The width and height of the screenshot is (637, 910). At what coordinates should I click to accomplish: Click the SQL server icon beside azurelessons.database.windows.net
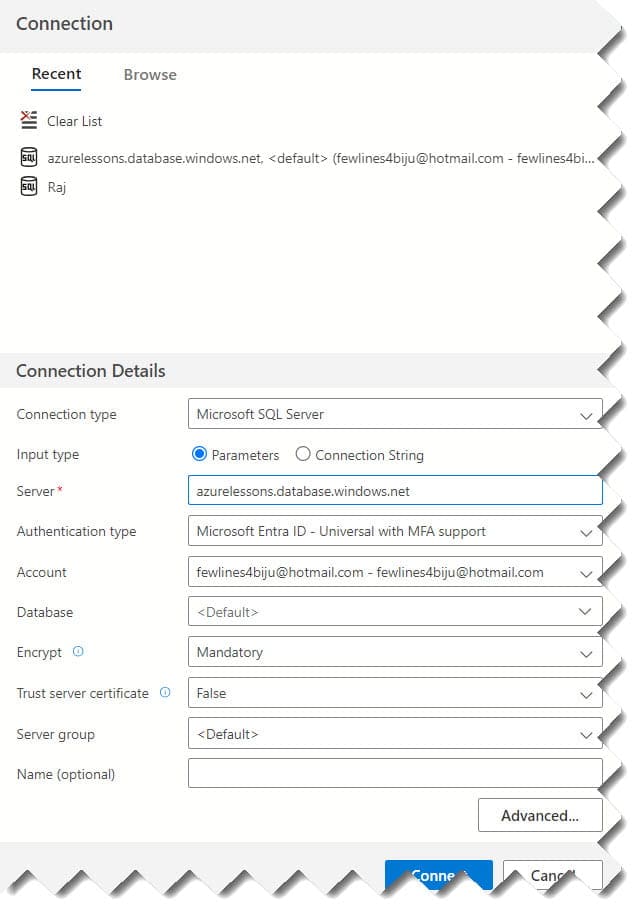27,157
